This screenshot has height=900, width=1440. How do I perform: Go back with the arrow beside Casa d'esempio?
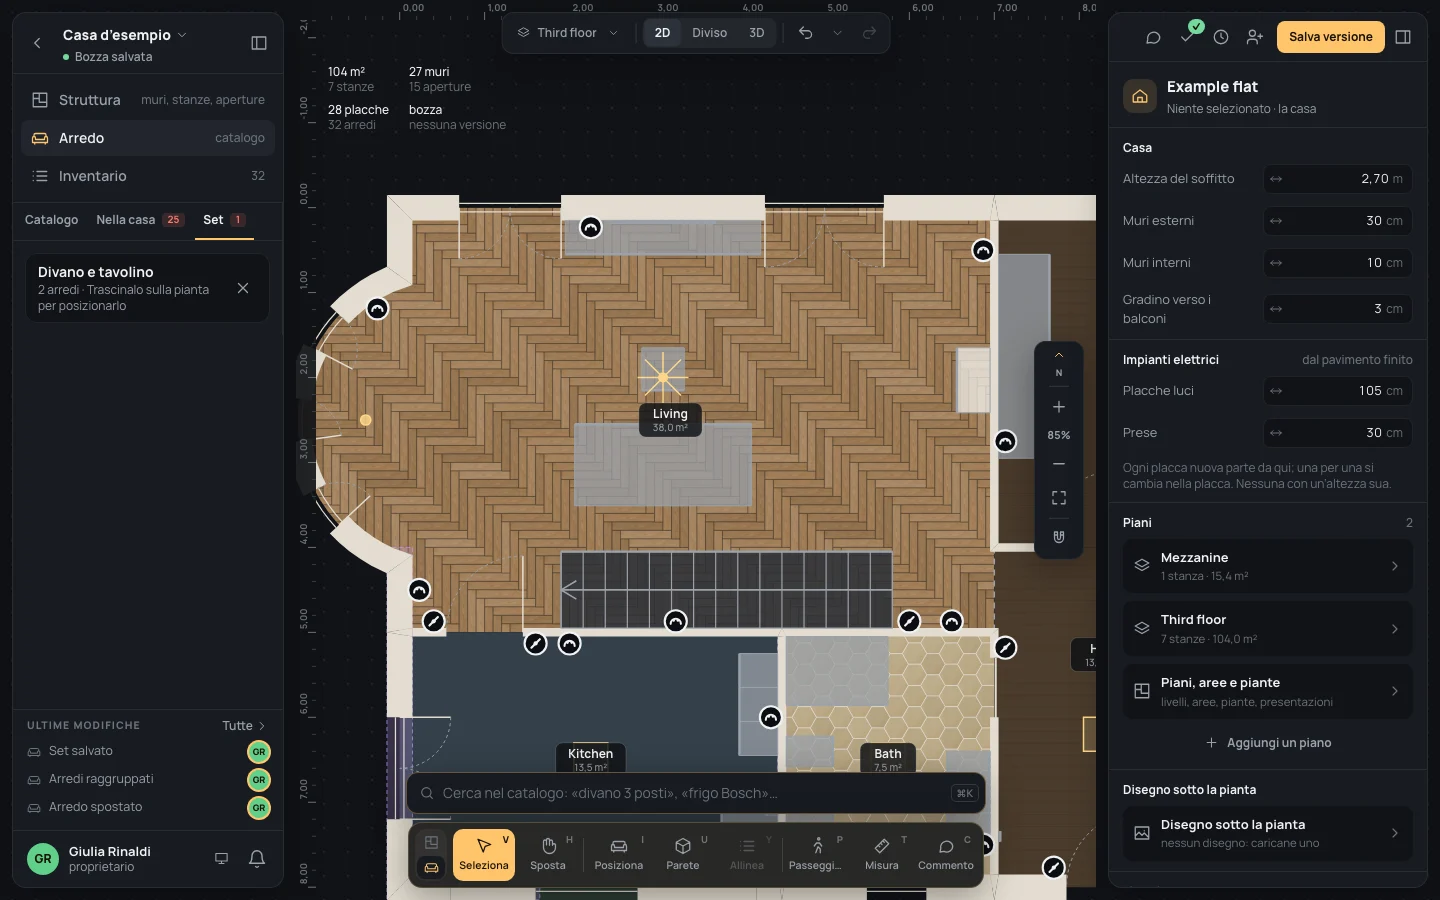tap(37, 43)
